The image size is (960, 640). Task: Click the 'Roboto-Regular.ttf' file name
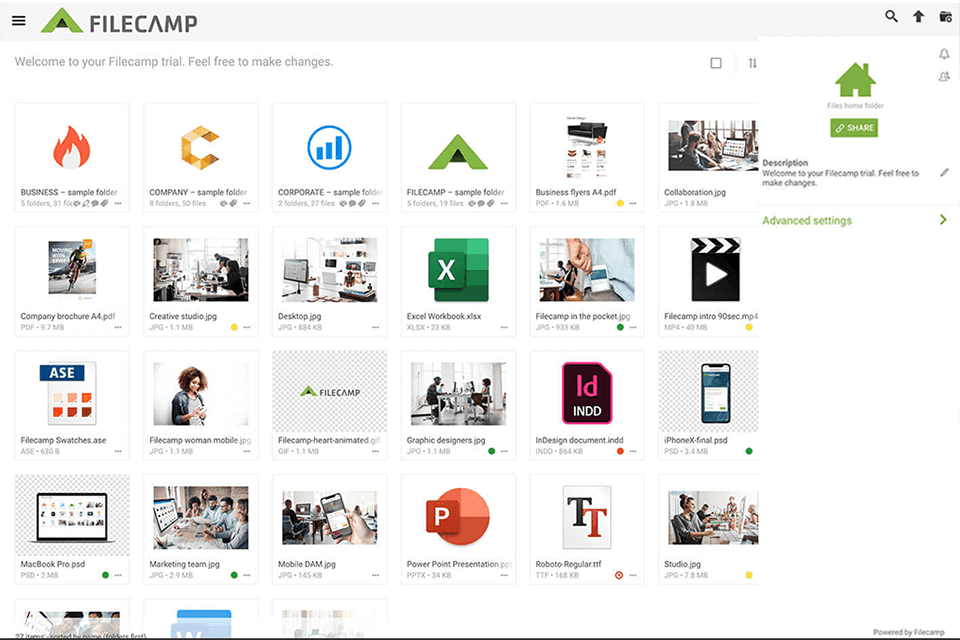click(x=568, y=564)
